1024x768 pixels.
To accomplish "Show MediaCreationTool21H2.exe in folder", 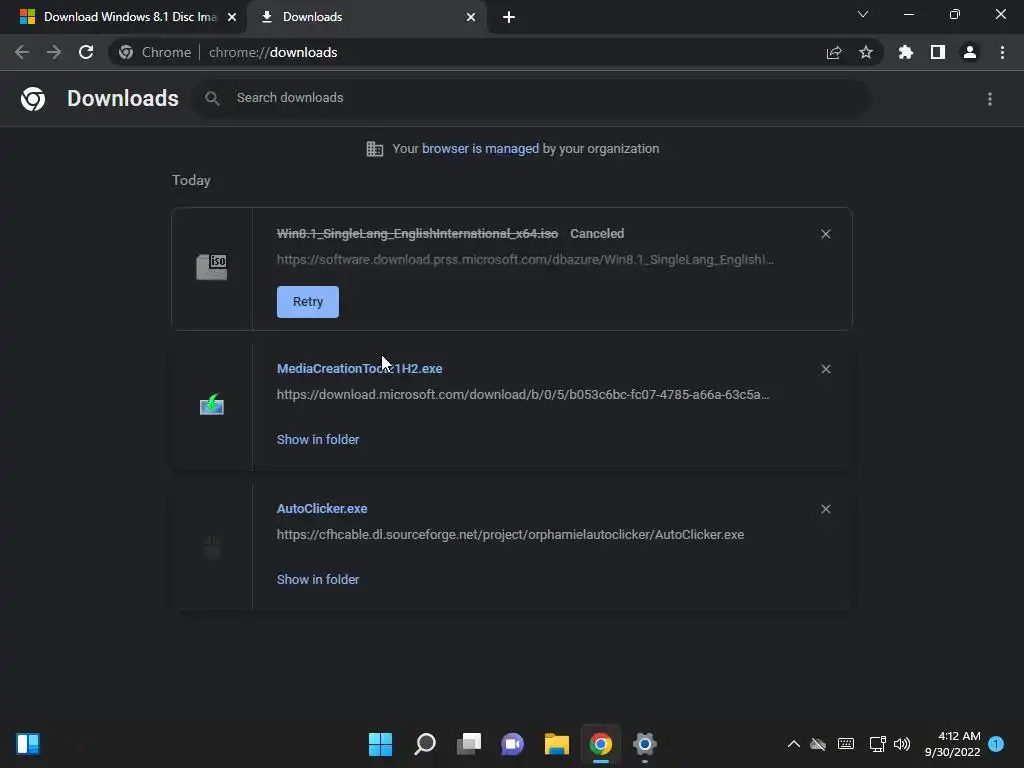I will [x=318, y=440].
